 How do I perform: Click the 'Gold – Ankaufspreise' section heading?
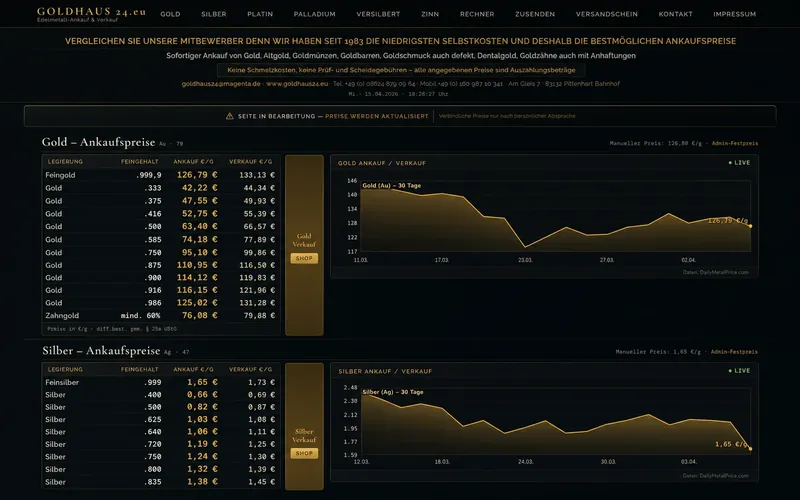pos(98,142)
